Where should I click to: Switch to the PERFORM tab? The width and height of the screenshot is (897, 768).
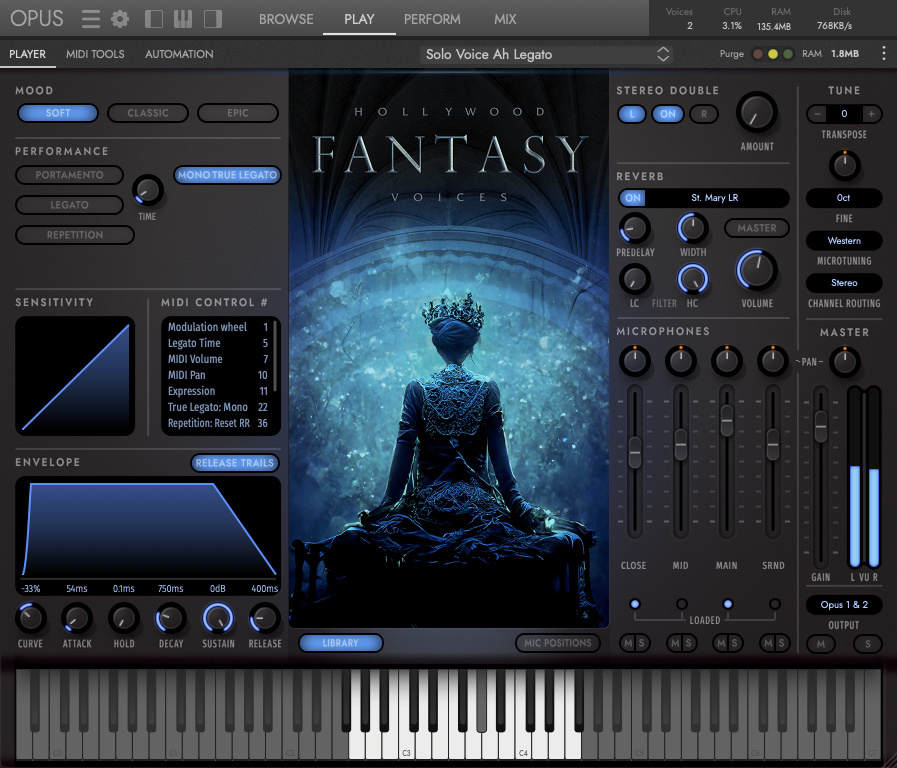click(x=432, y=18)
